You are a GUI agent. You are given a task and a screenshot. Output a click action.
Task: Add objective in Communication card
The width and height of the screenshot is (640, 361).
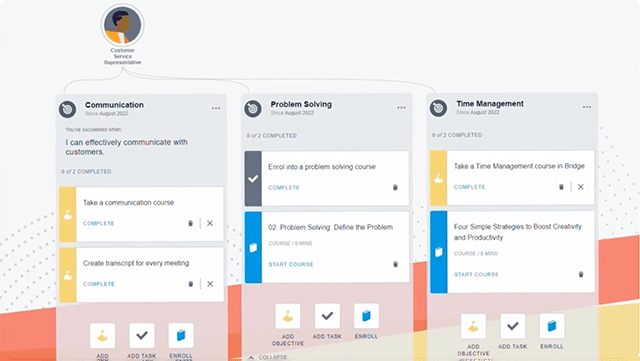[102, 336]
